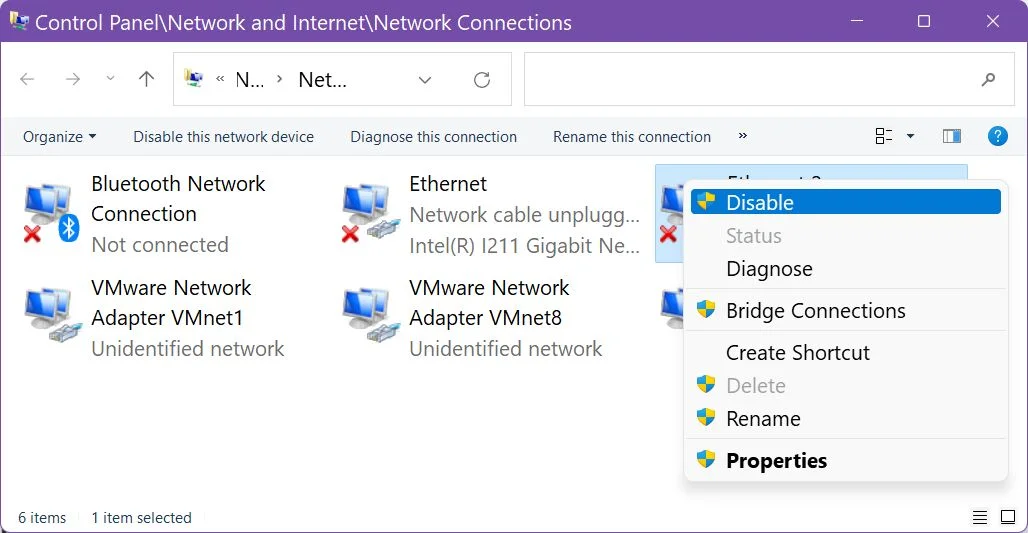1028x533 pixels.
Task: Choose Rename in the context menu
Action: pos(846,418)
